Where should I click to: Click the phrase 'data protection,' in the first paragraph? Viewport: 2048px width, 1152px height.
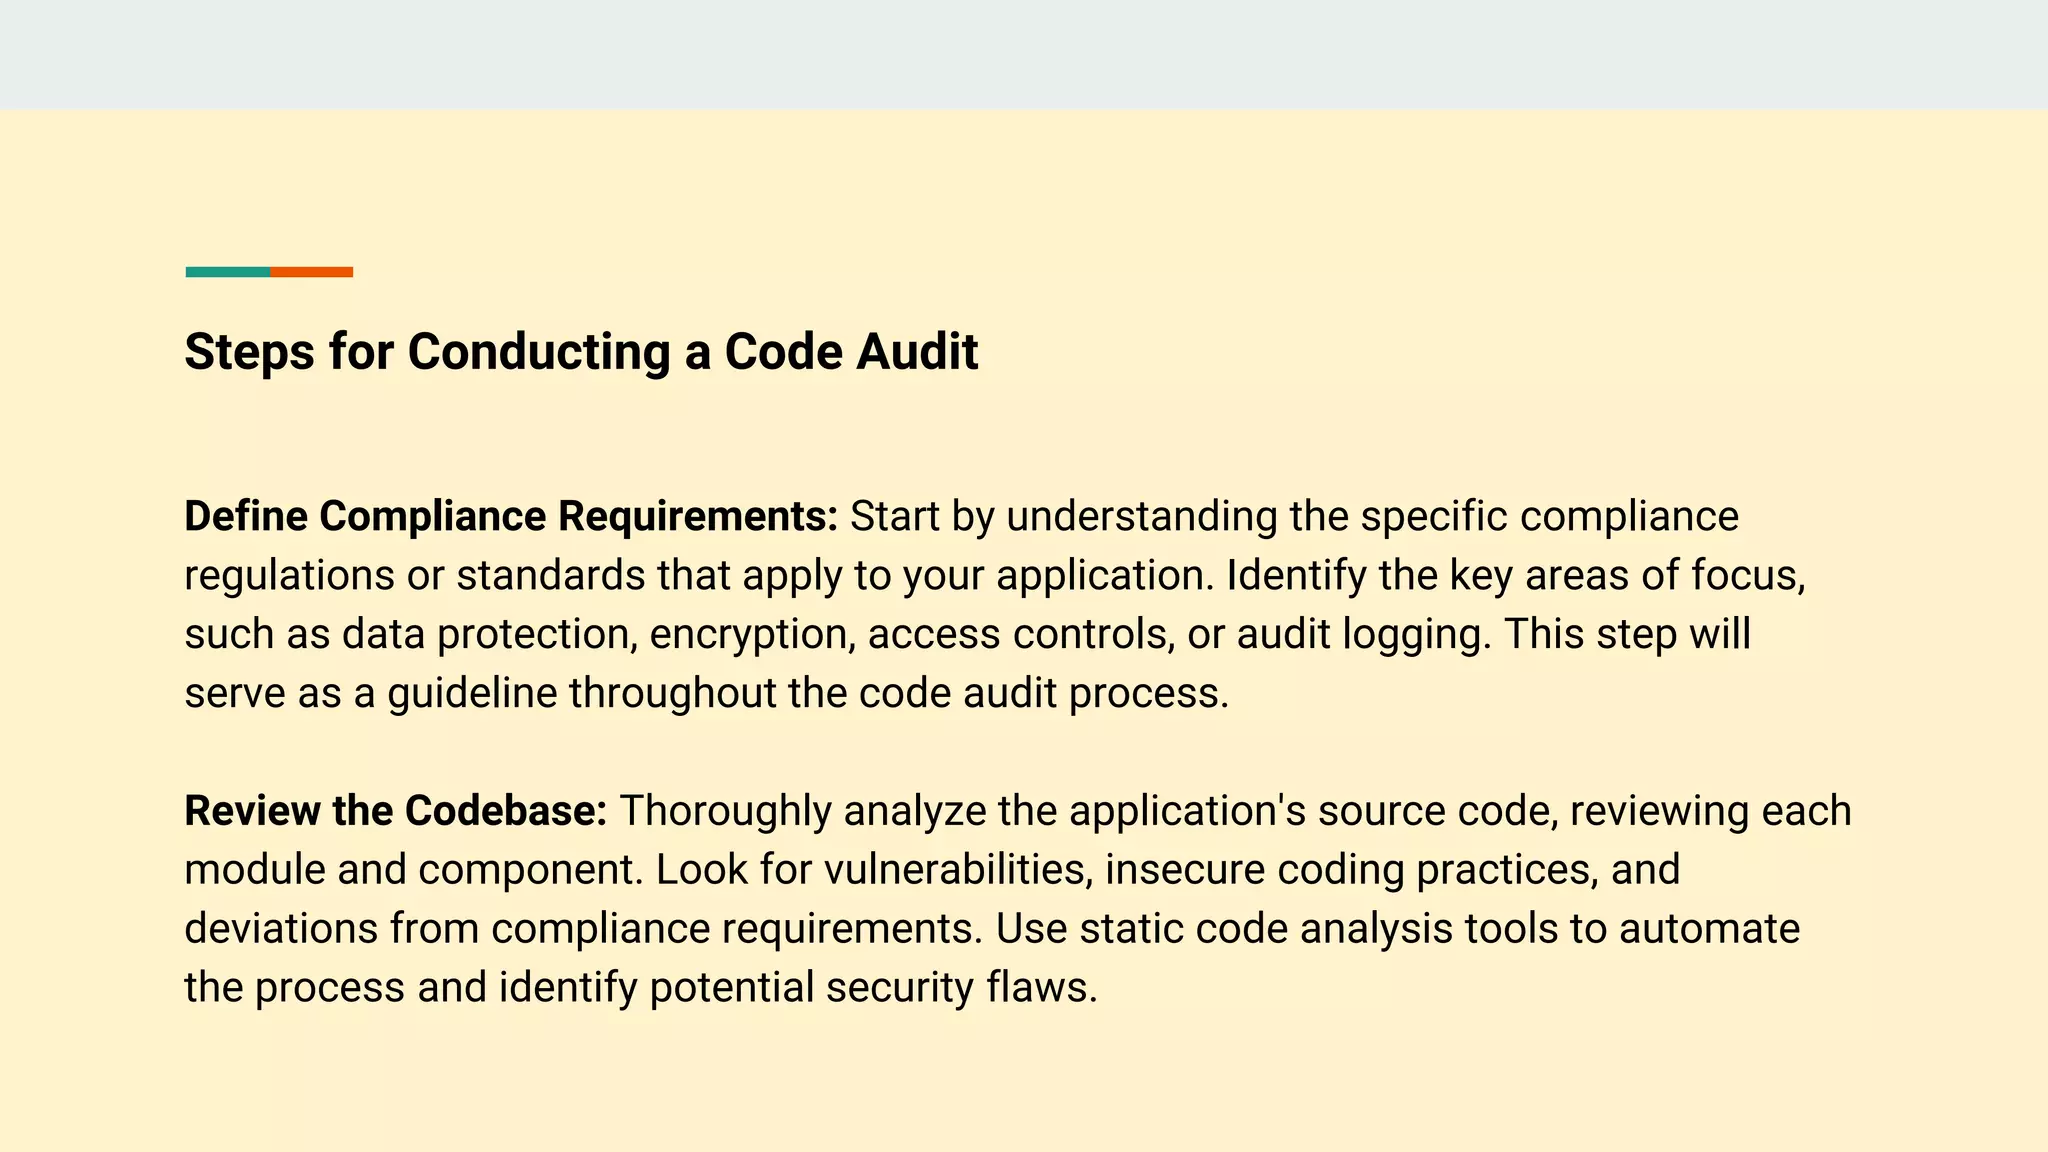pyautogui.click(x=490, y=635)
